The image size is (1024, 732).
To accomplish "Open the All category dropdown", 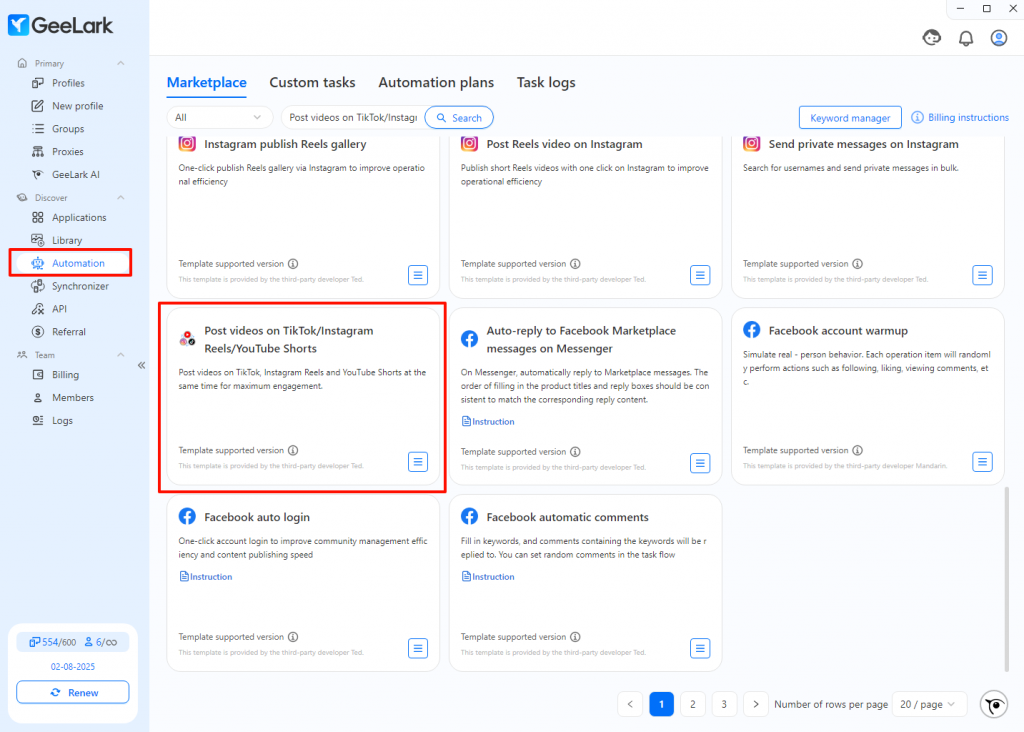I will click(x=219, y=118).
